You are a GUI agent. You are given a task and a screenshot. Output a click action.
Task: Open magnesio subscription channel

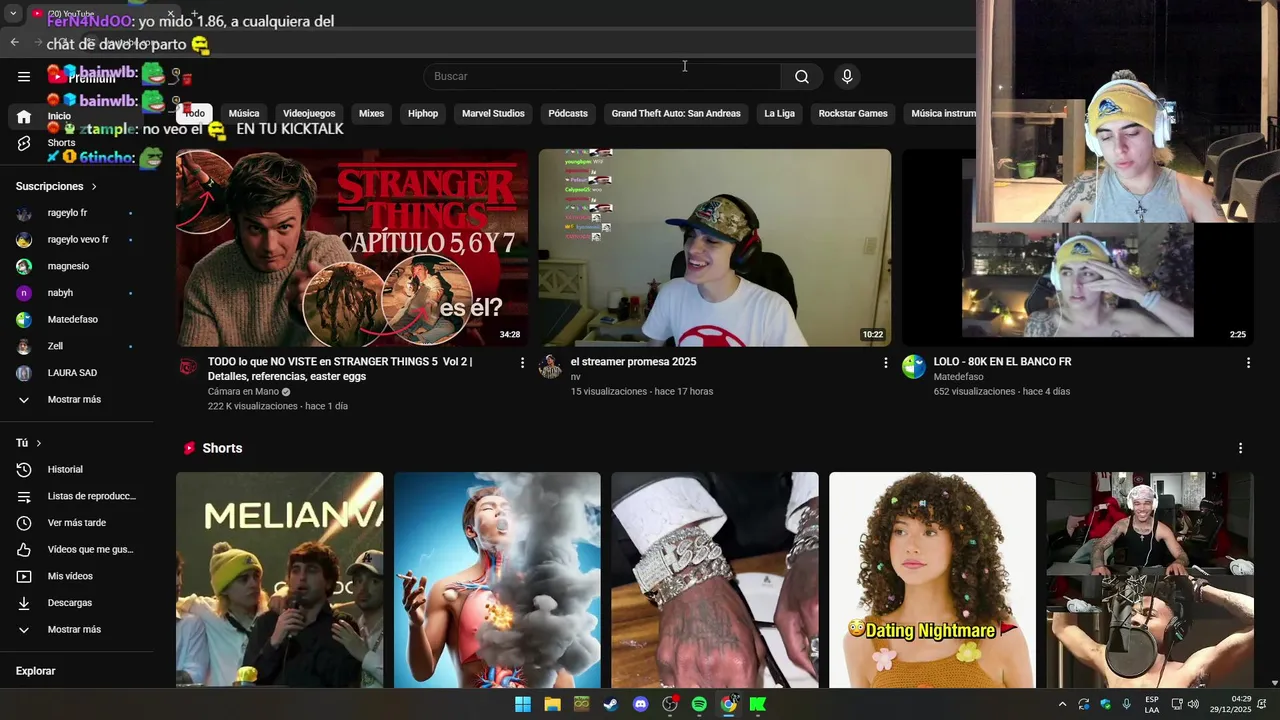[77, 266]
